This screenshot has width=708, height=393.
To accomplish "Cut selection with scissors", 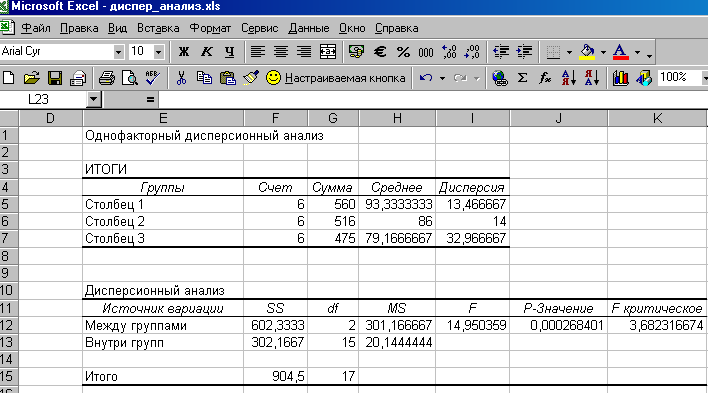I will point(181,78).
